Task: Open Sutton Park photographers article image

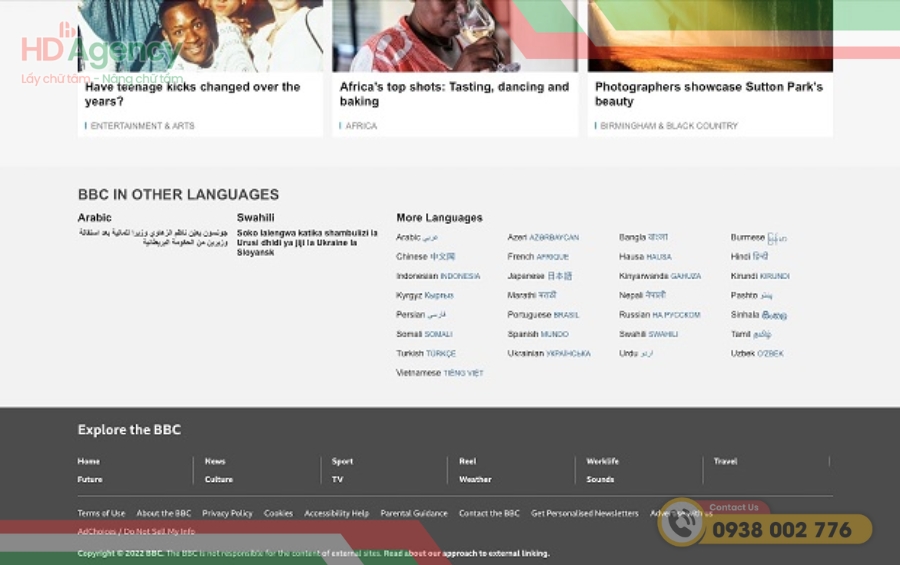Action: tap(710, 36)
